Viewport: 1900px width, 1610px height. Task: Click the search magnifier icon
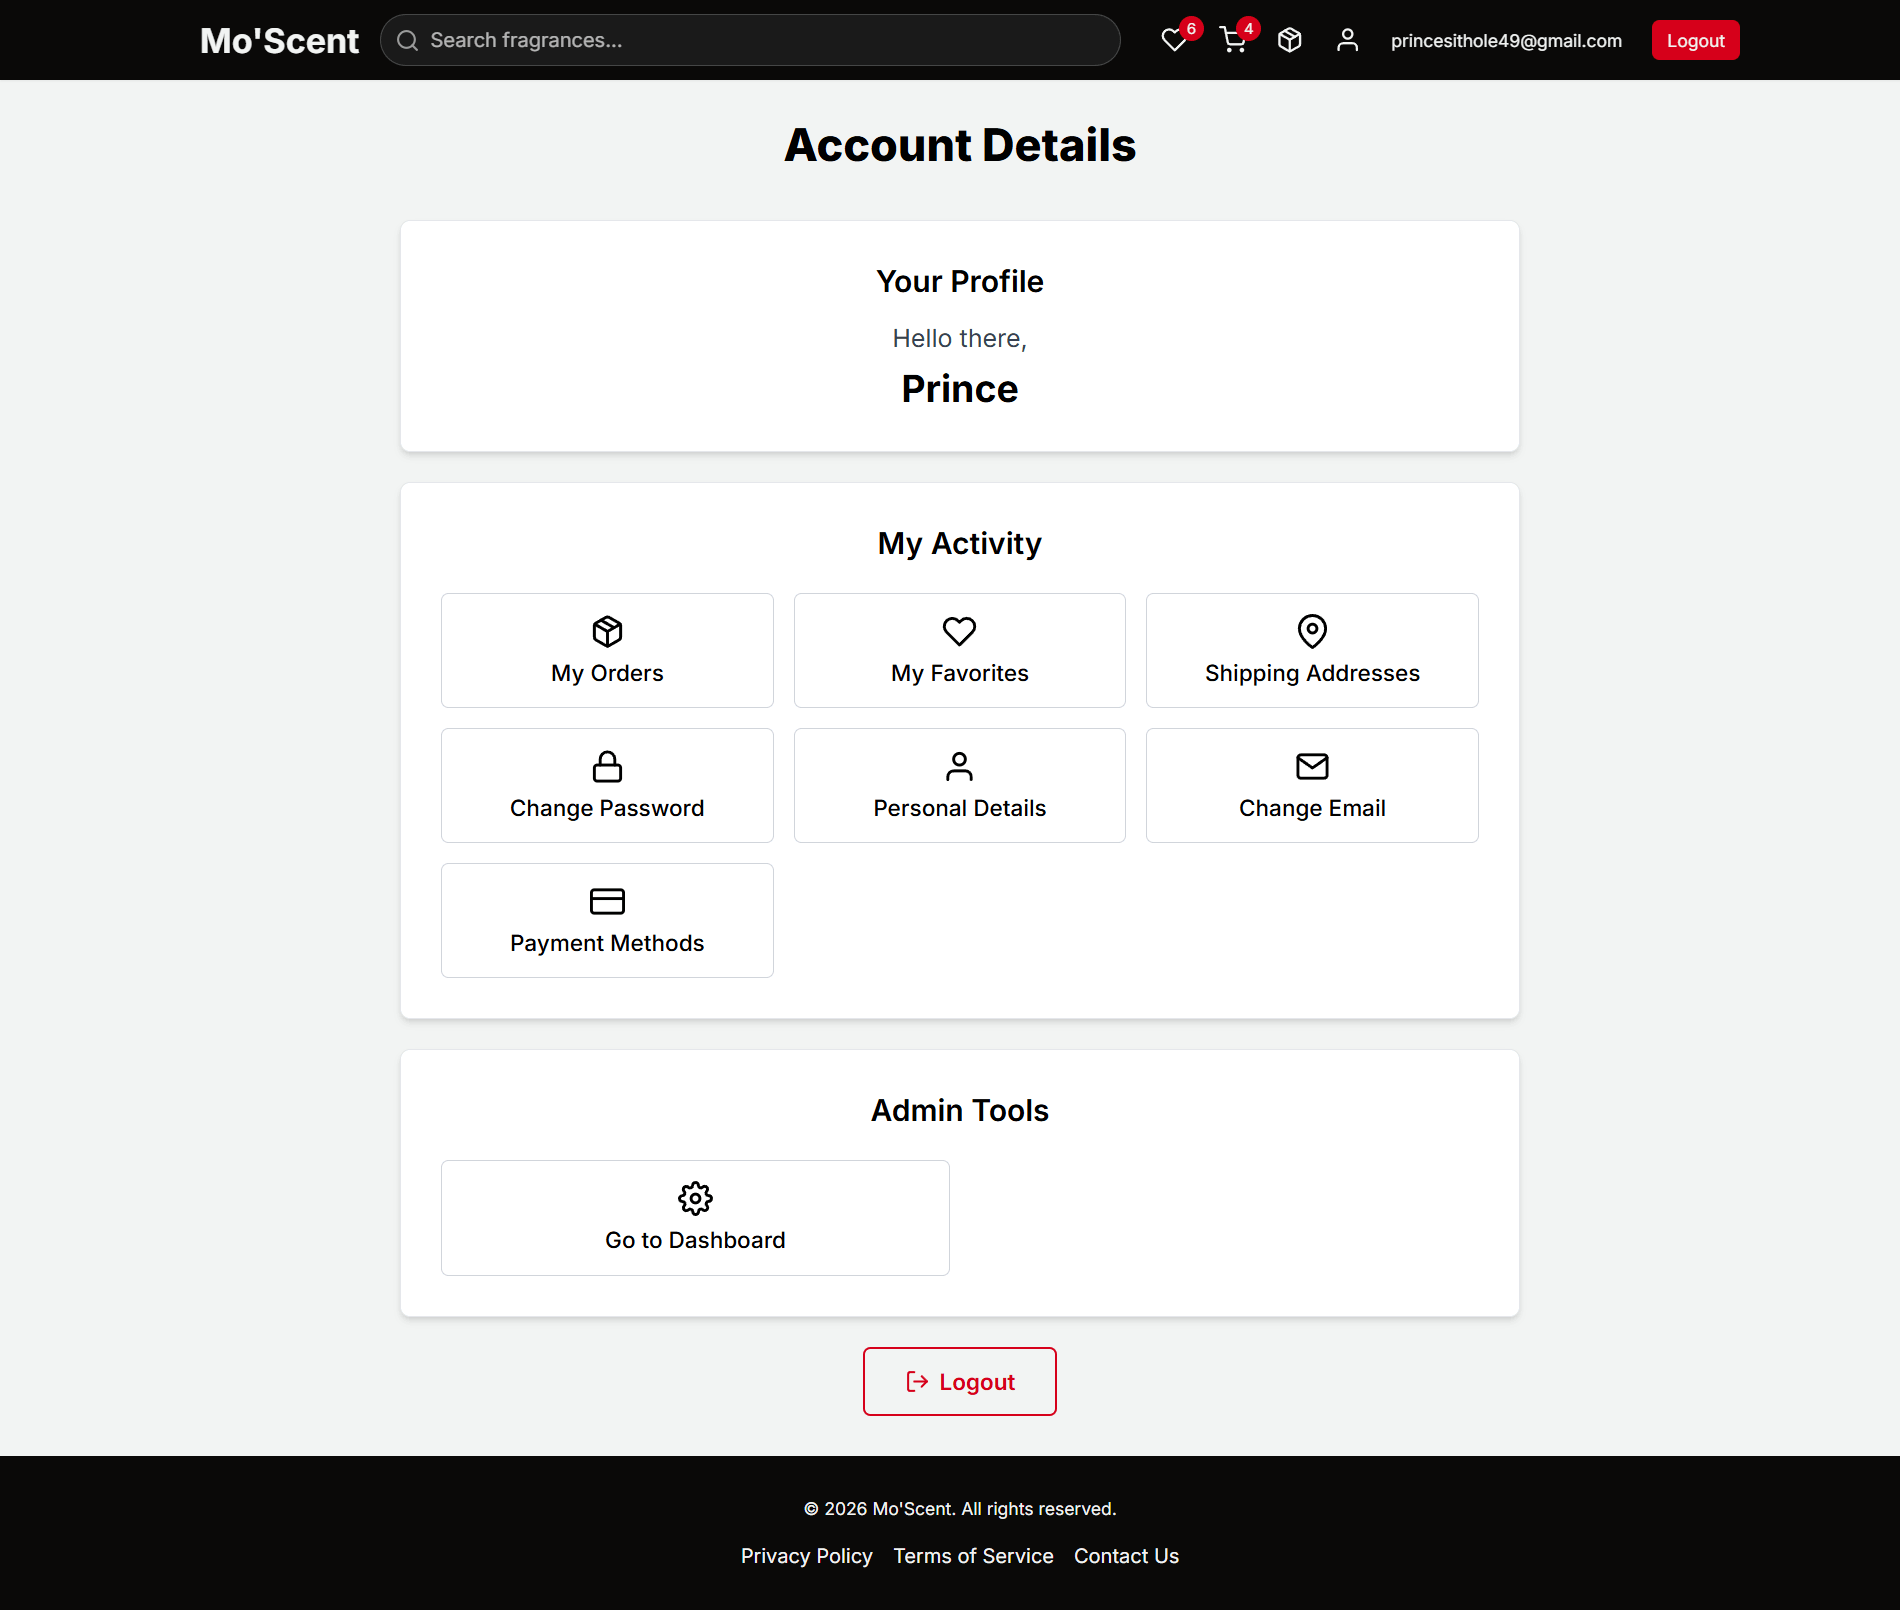coord(407,40)
